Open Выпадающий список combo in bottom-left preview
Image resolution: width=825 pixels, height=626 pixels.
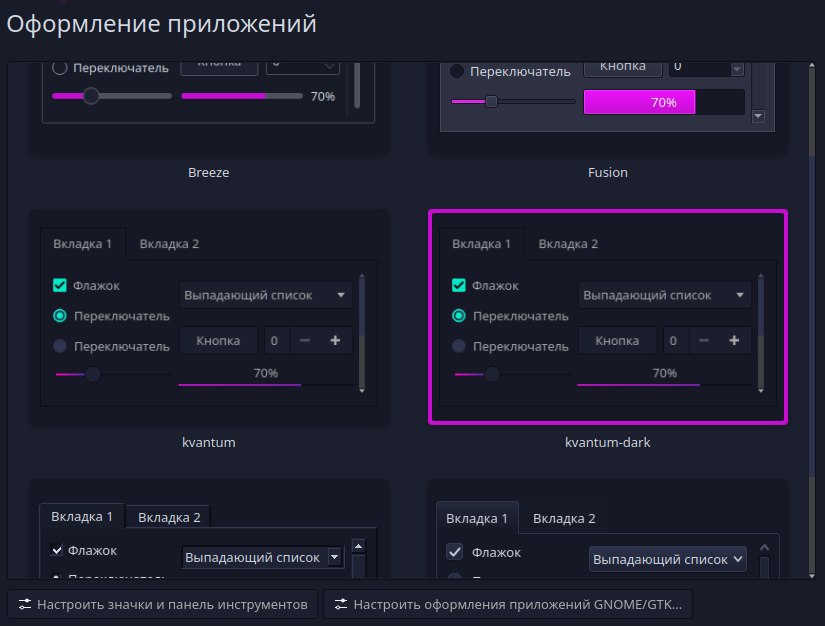[263, 557]
